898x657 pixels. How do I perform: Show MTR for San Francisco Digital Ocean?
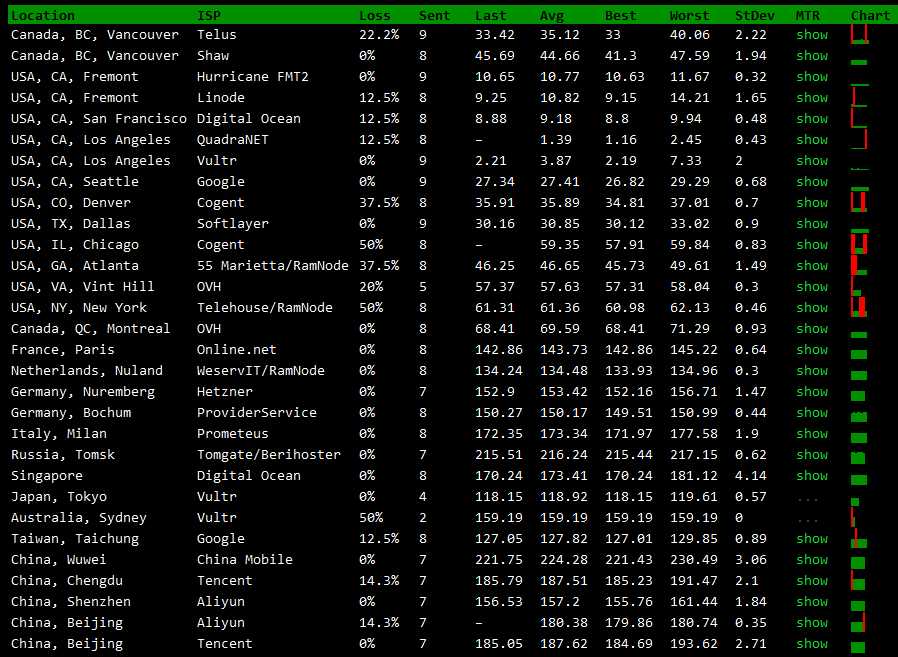click(x=812, y=119)
